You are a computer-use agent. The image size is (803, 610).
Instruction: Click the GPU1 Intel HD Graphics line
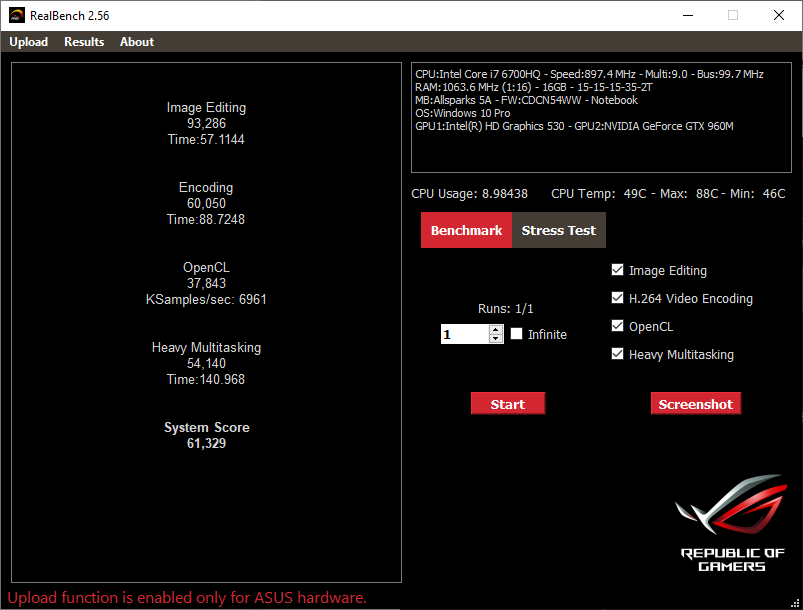pyautogui.click(x=574, y=126)
